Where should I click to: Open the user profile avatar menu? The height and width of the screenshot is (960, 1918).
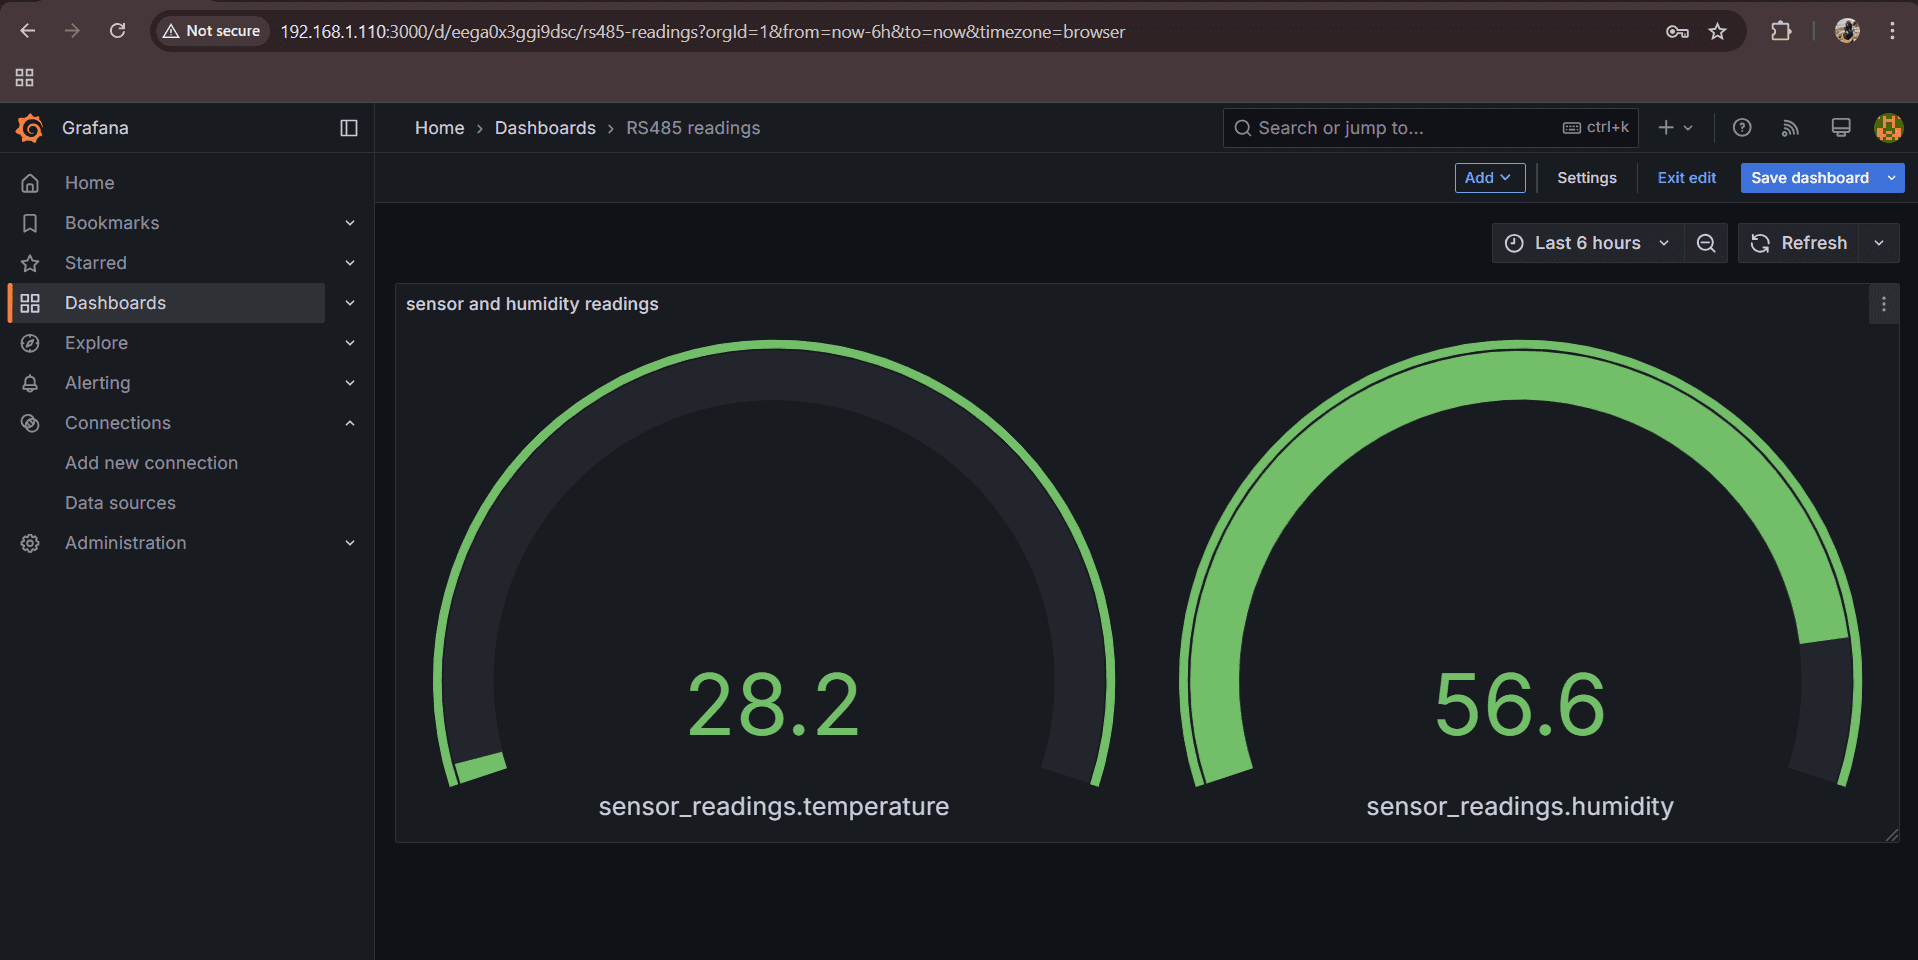1887,128
